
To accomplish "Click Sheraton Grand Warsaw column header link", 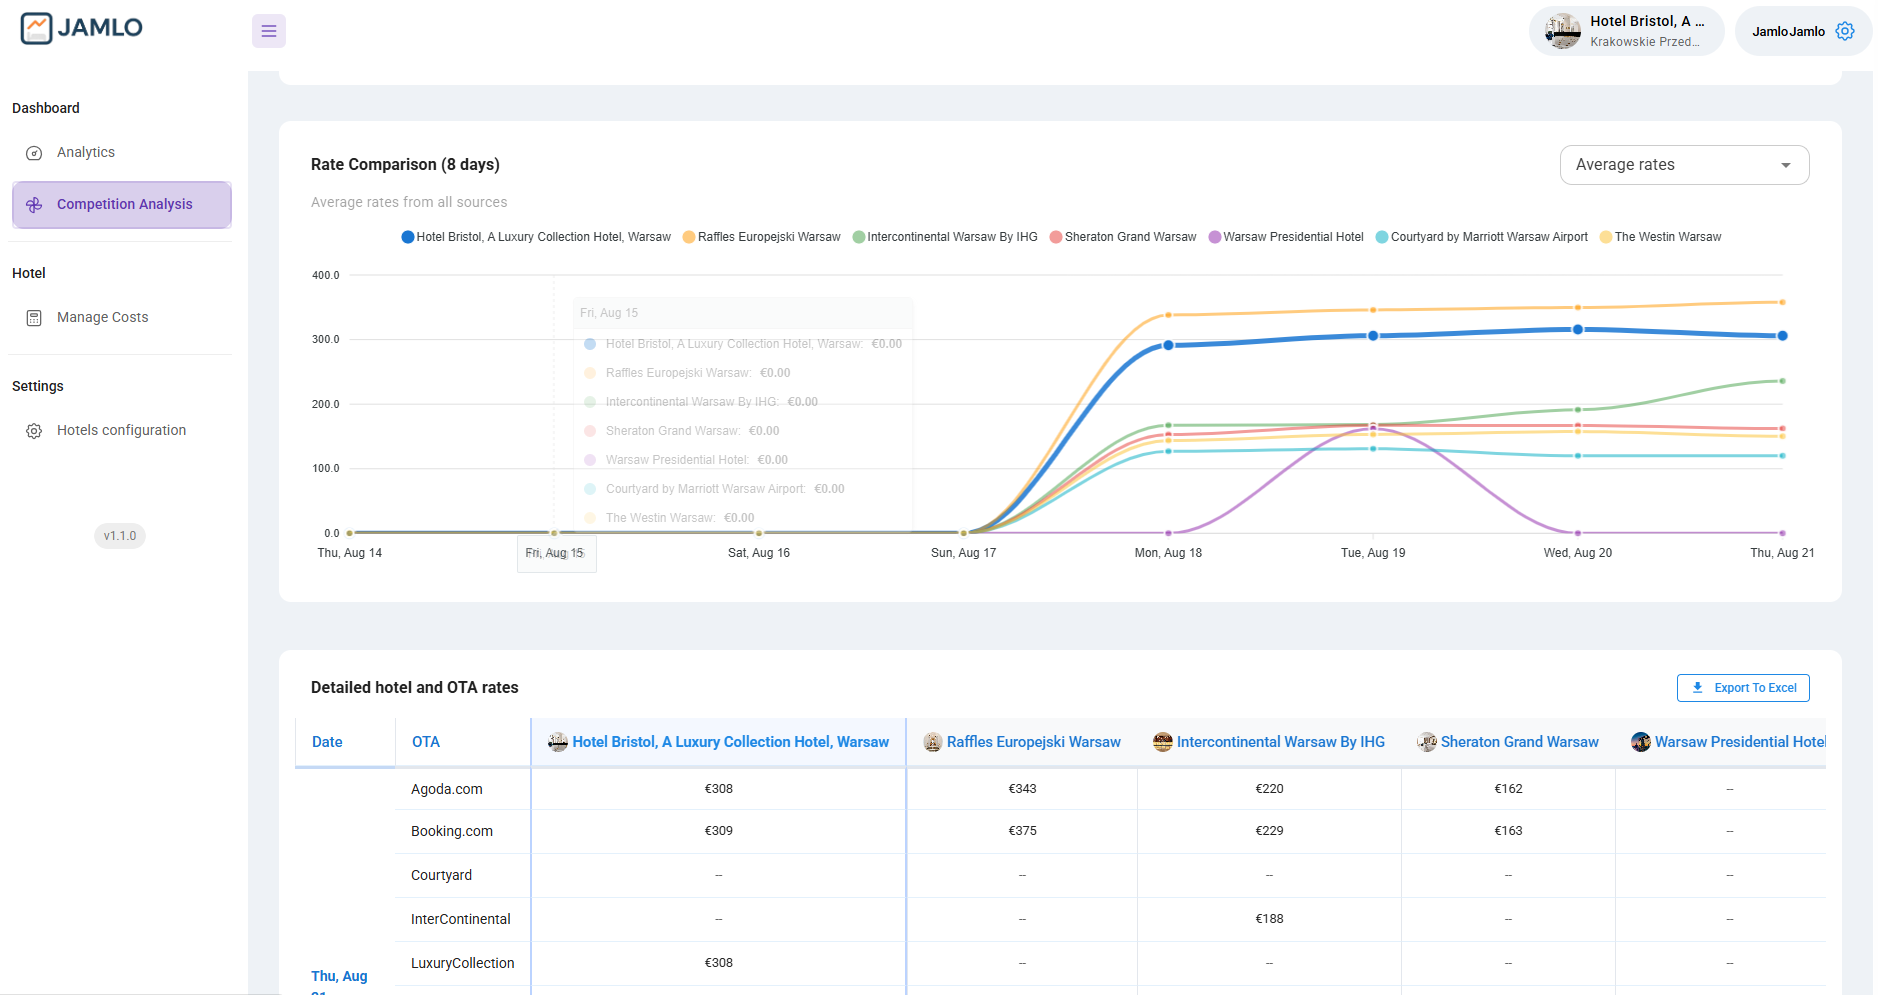I will tap(1519, 742).
